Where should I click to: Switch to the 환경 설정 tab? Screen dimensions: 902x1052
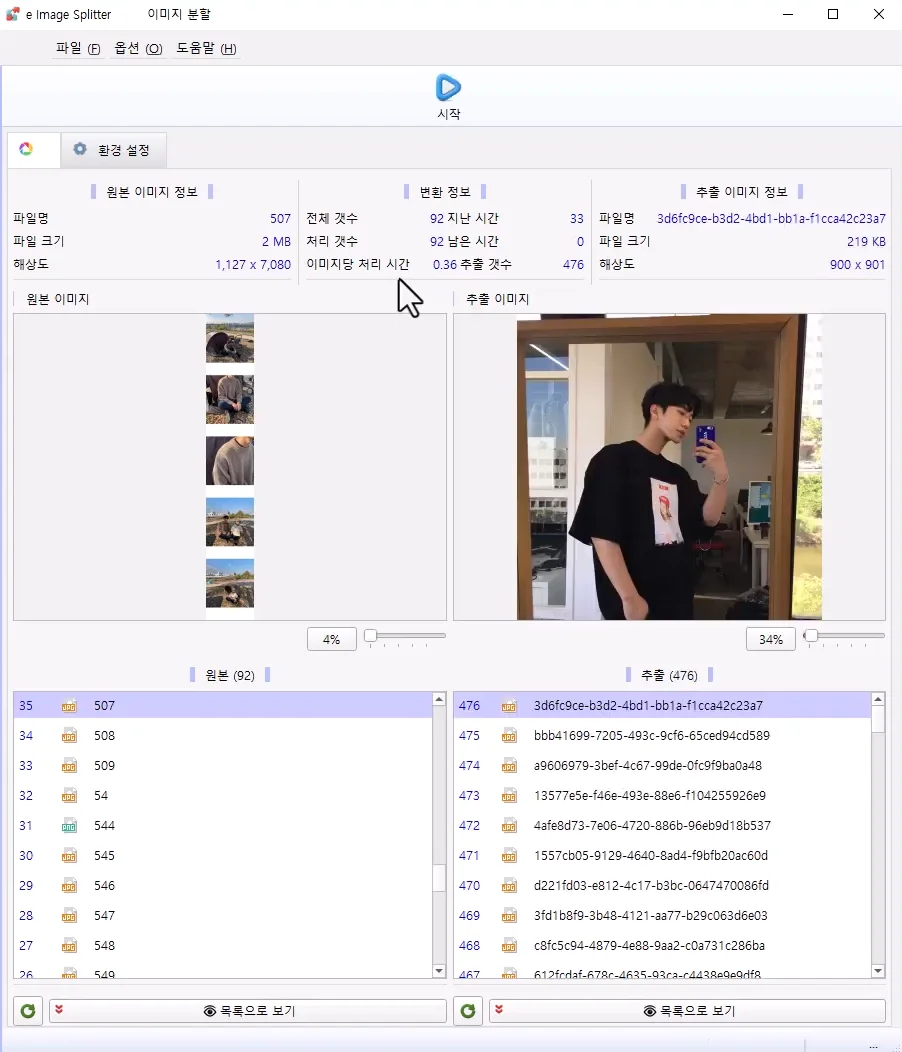[113, 150]
